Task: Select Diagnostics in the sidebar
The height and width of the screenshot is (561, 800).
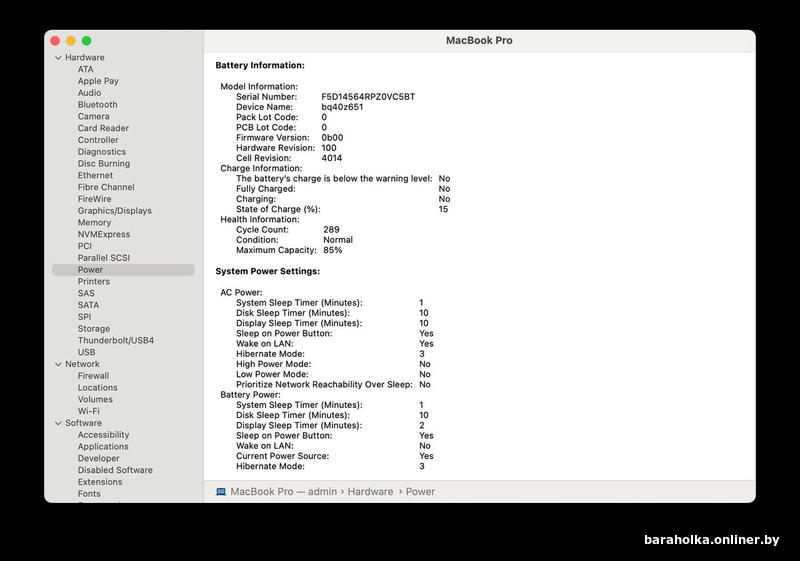Action: (x=102, y=151)
